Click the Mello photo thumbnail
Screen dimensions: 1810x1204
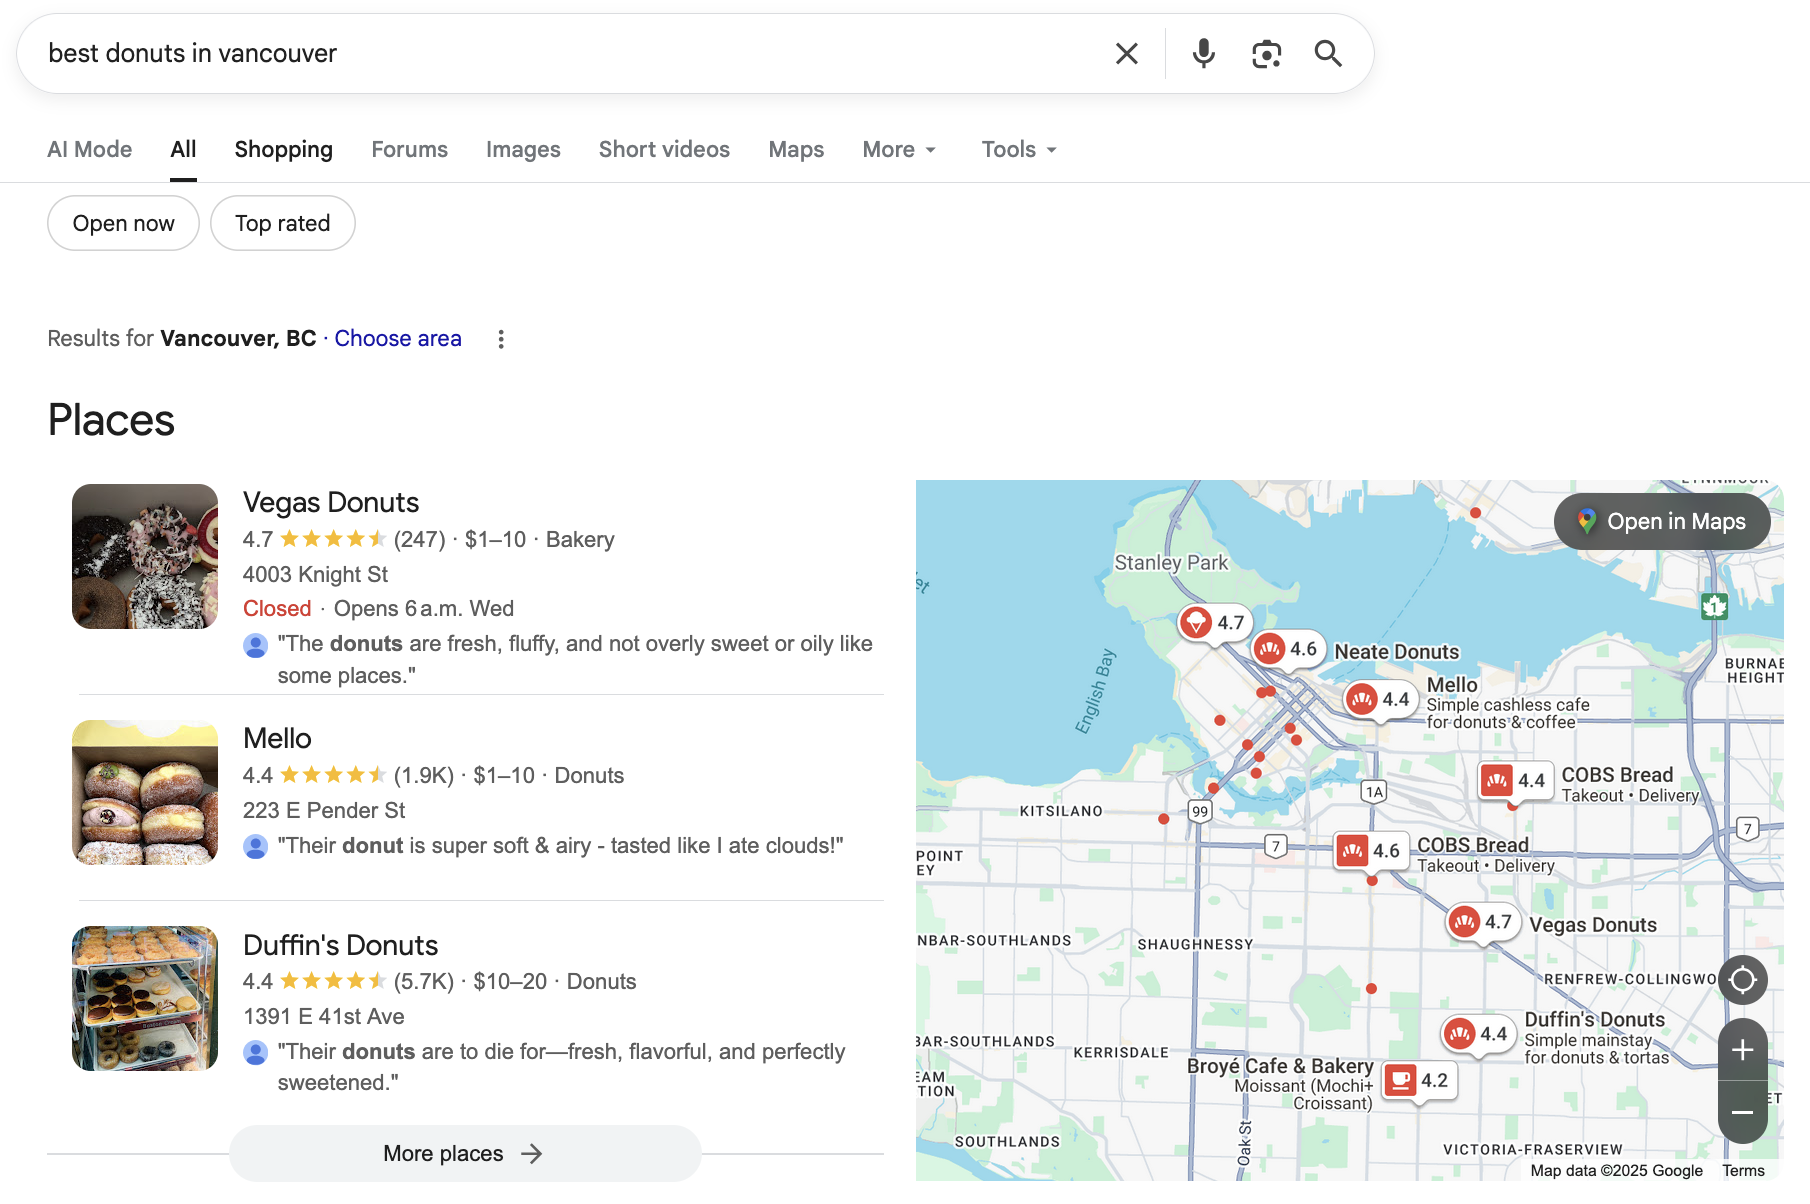145,793
